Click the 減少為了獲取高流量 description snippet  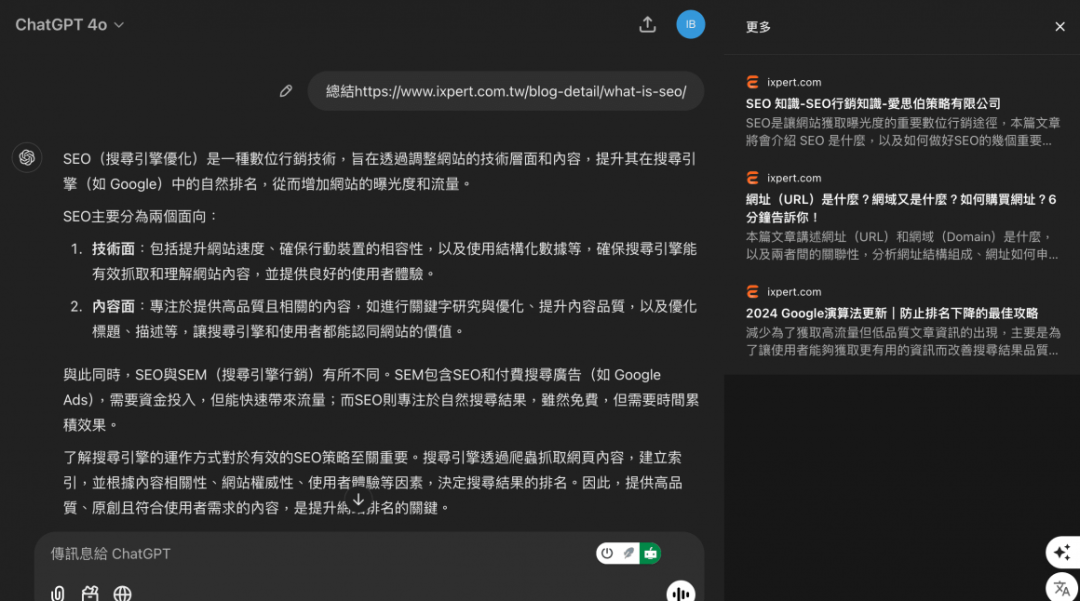[902, 341]
